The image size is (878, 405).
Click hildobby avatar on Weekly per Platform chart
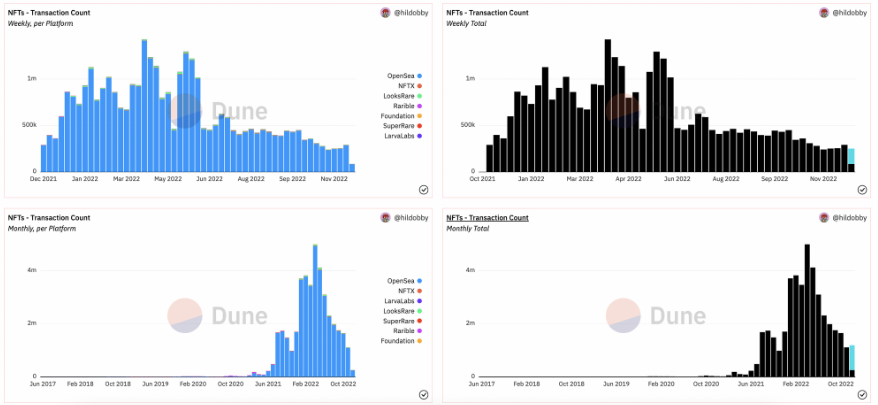pyautogui.click(x=385, y=12)
